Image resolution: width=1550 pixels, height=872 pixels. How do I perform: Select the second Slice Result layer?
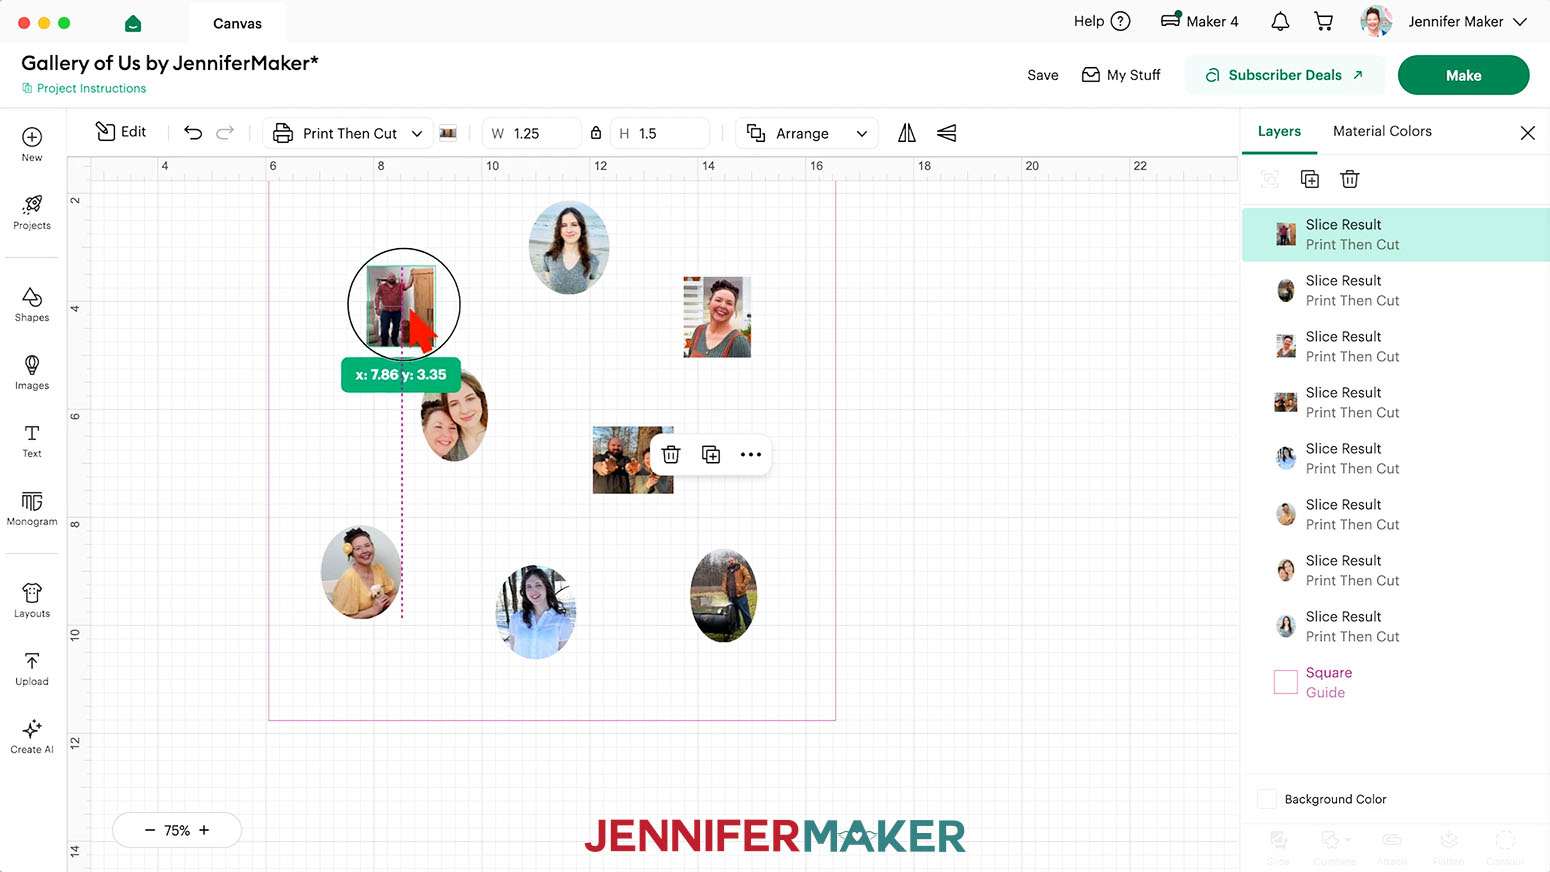coord(1395,290)
